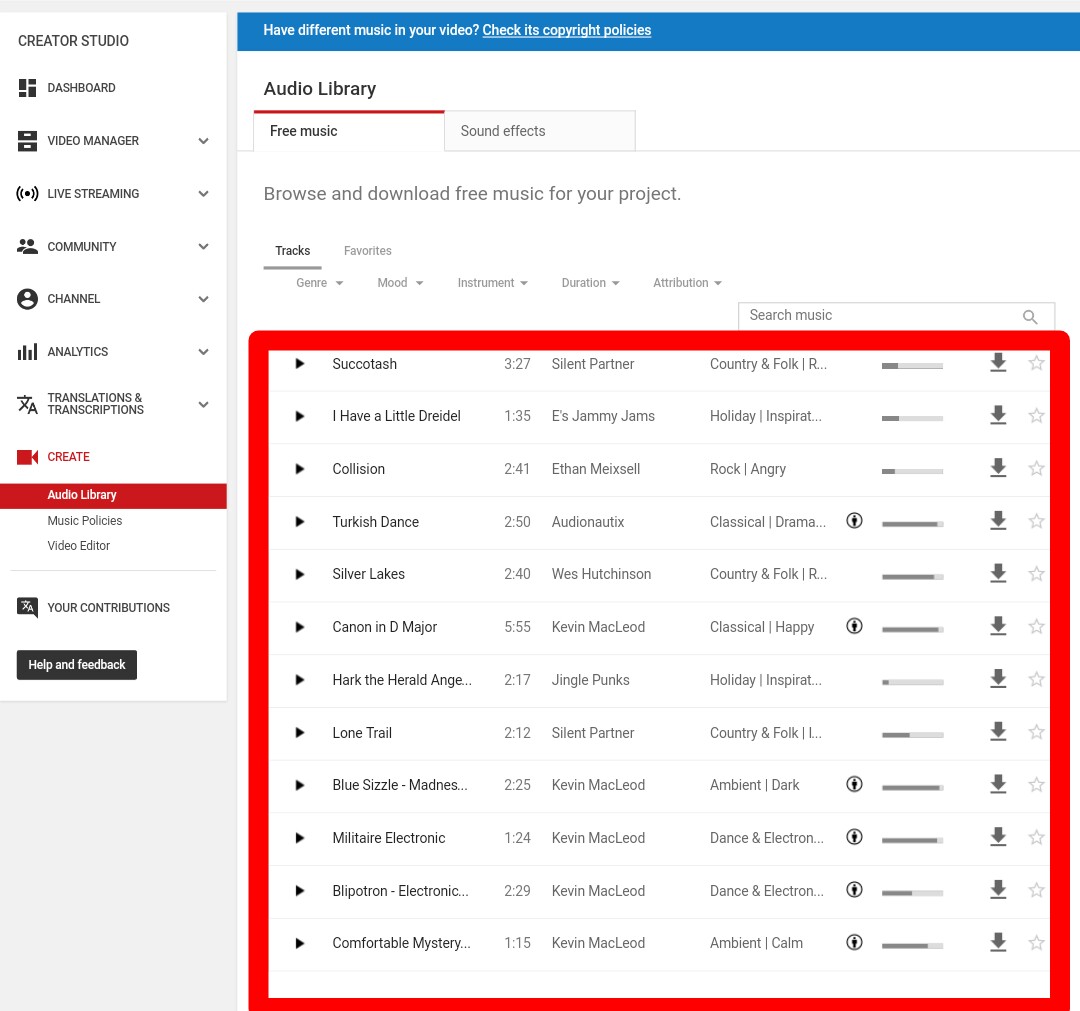
Task: Open the Genre filter dropdown
Action: 319,283
